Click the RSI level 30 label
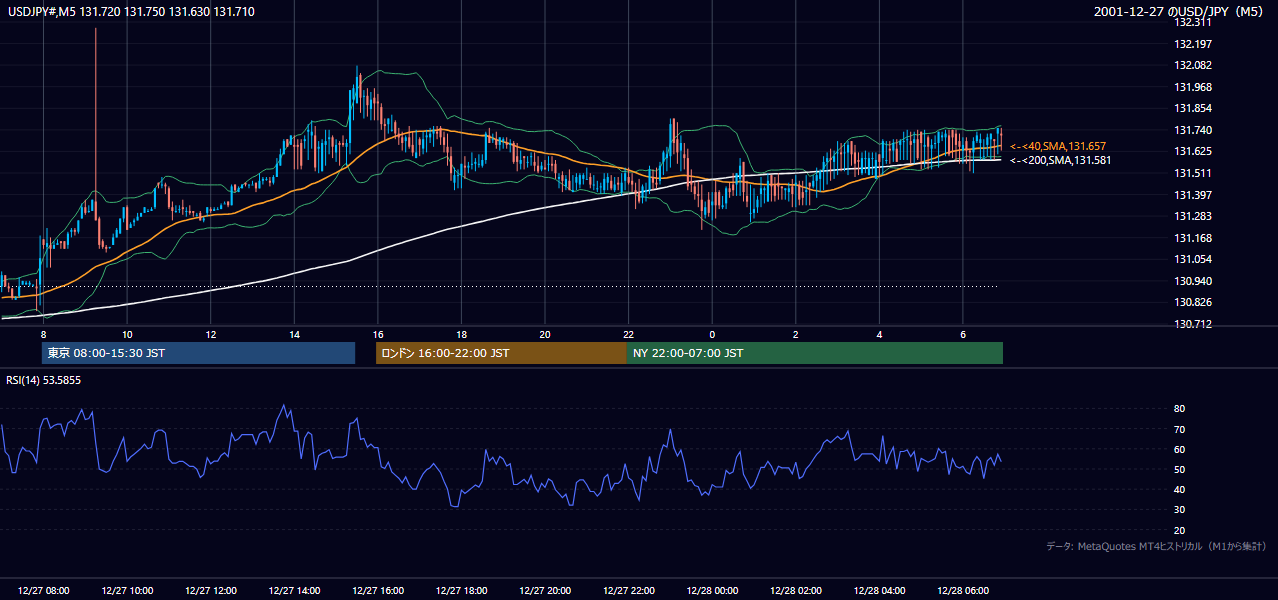This screenshot has height=600, width=1278. tap(1180, 510)
